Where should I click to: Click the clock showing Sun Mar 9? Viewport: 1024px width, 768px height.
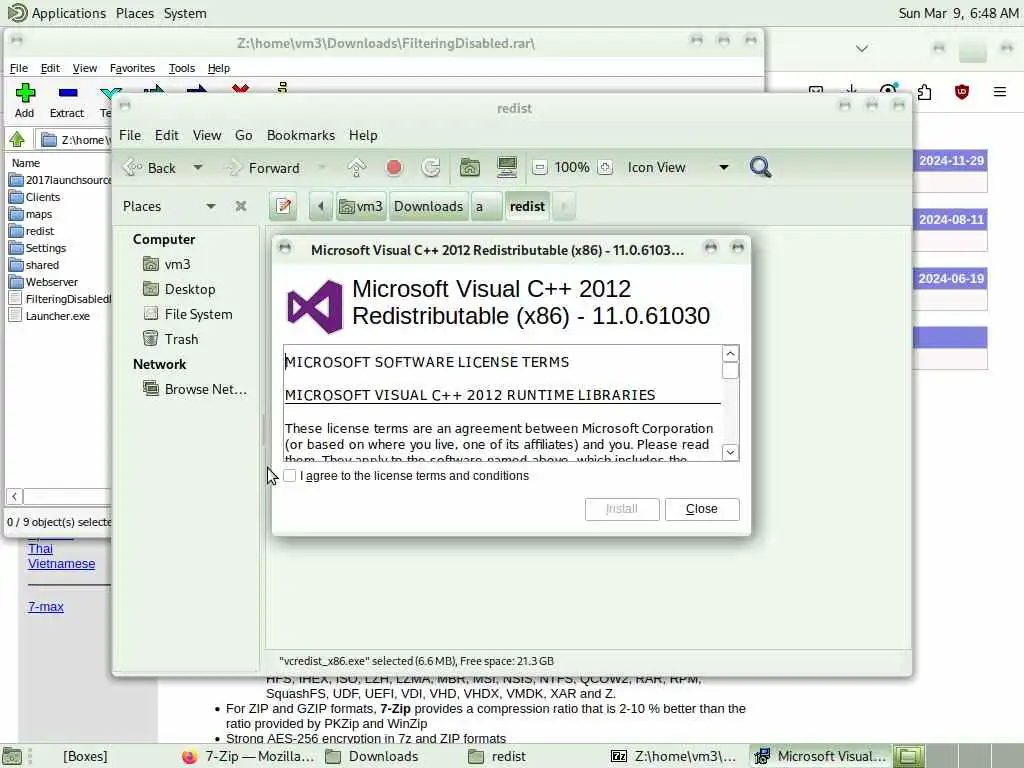958,13
